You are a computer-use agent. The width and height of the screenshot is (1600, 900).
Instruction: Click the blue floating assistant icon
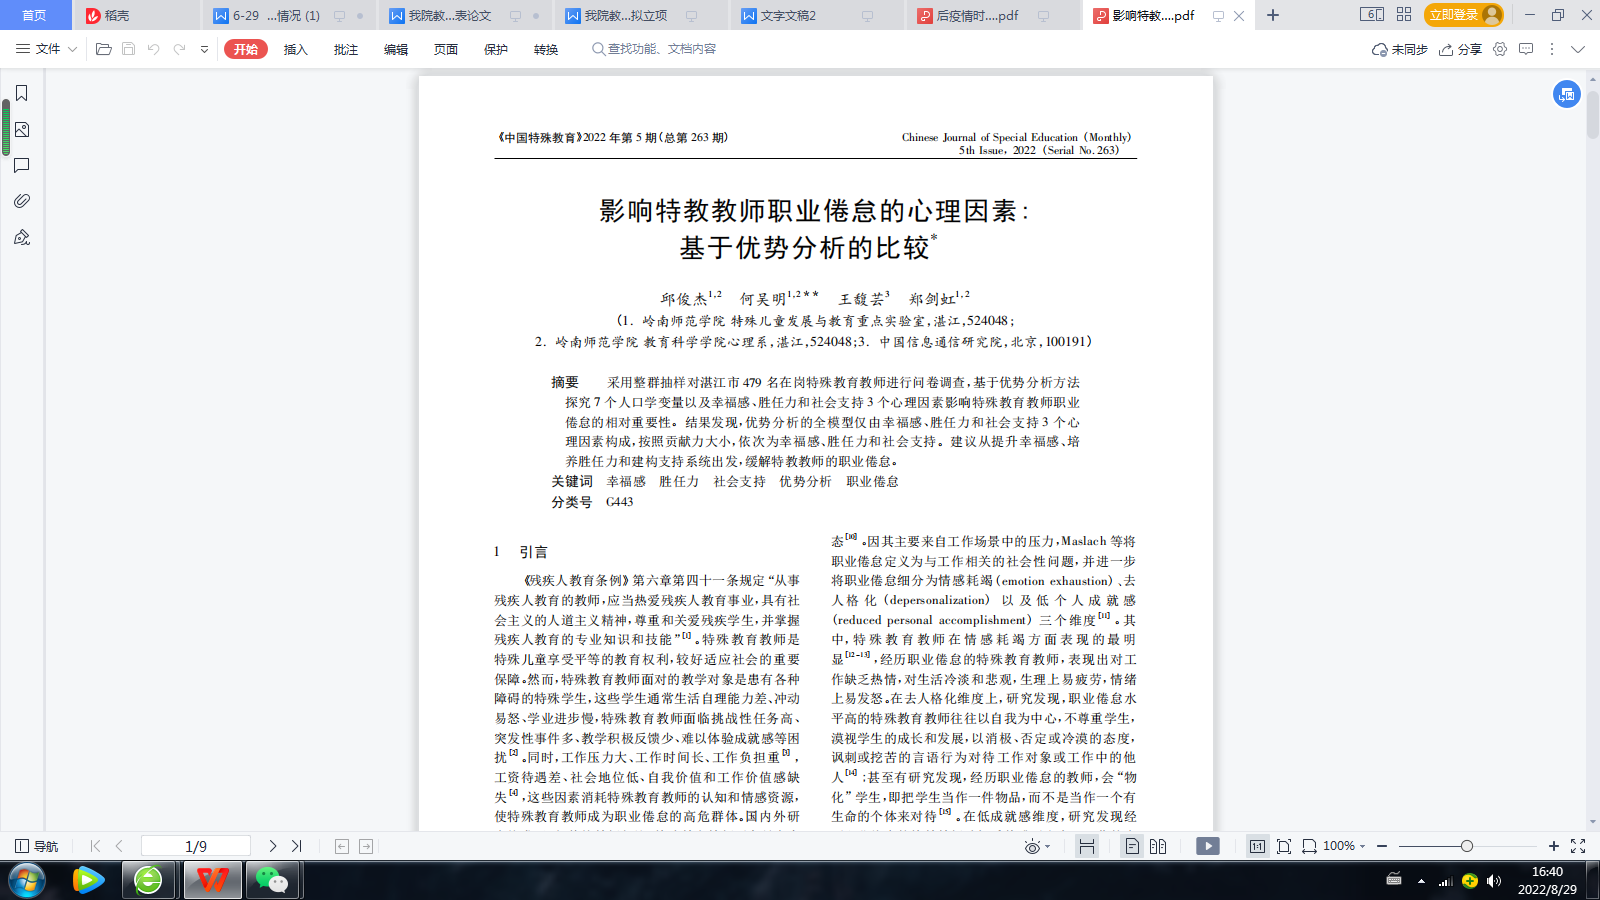[x=1566, y=94]
